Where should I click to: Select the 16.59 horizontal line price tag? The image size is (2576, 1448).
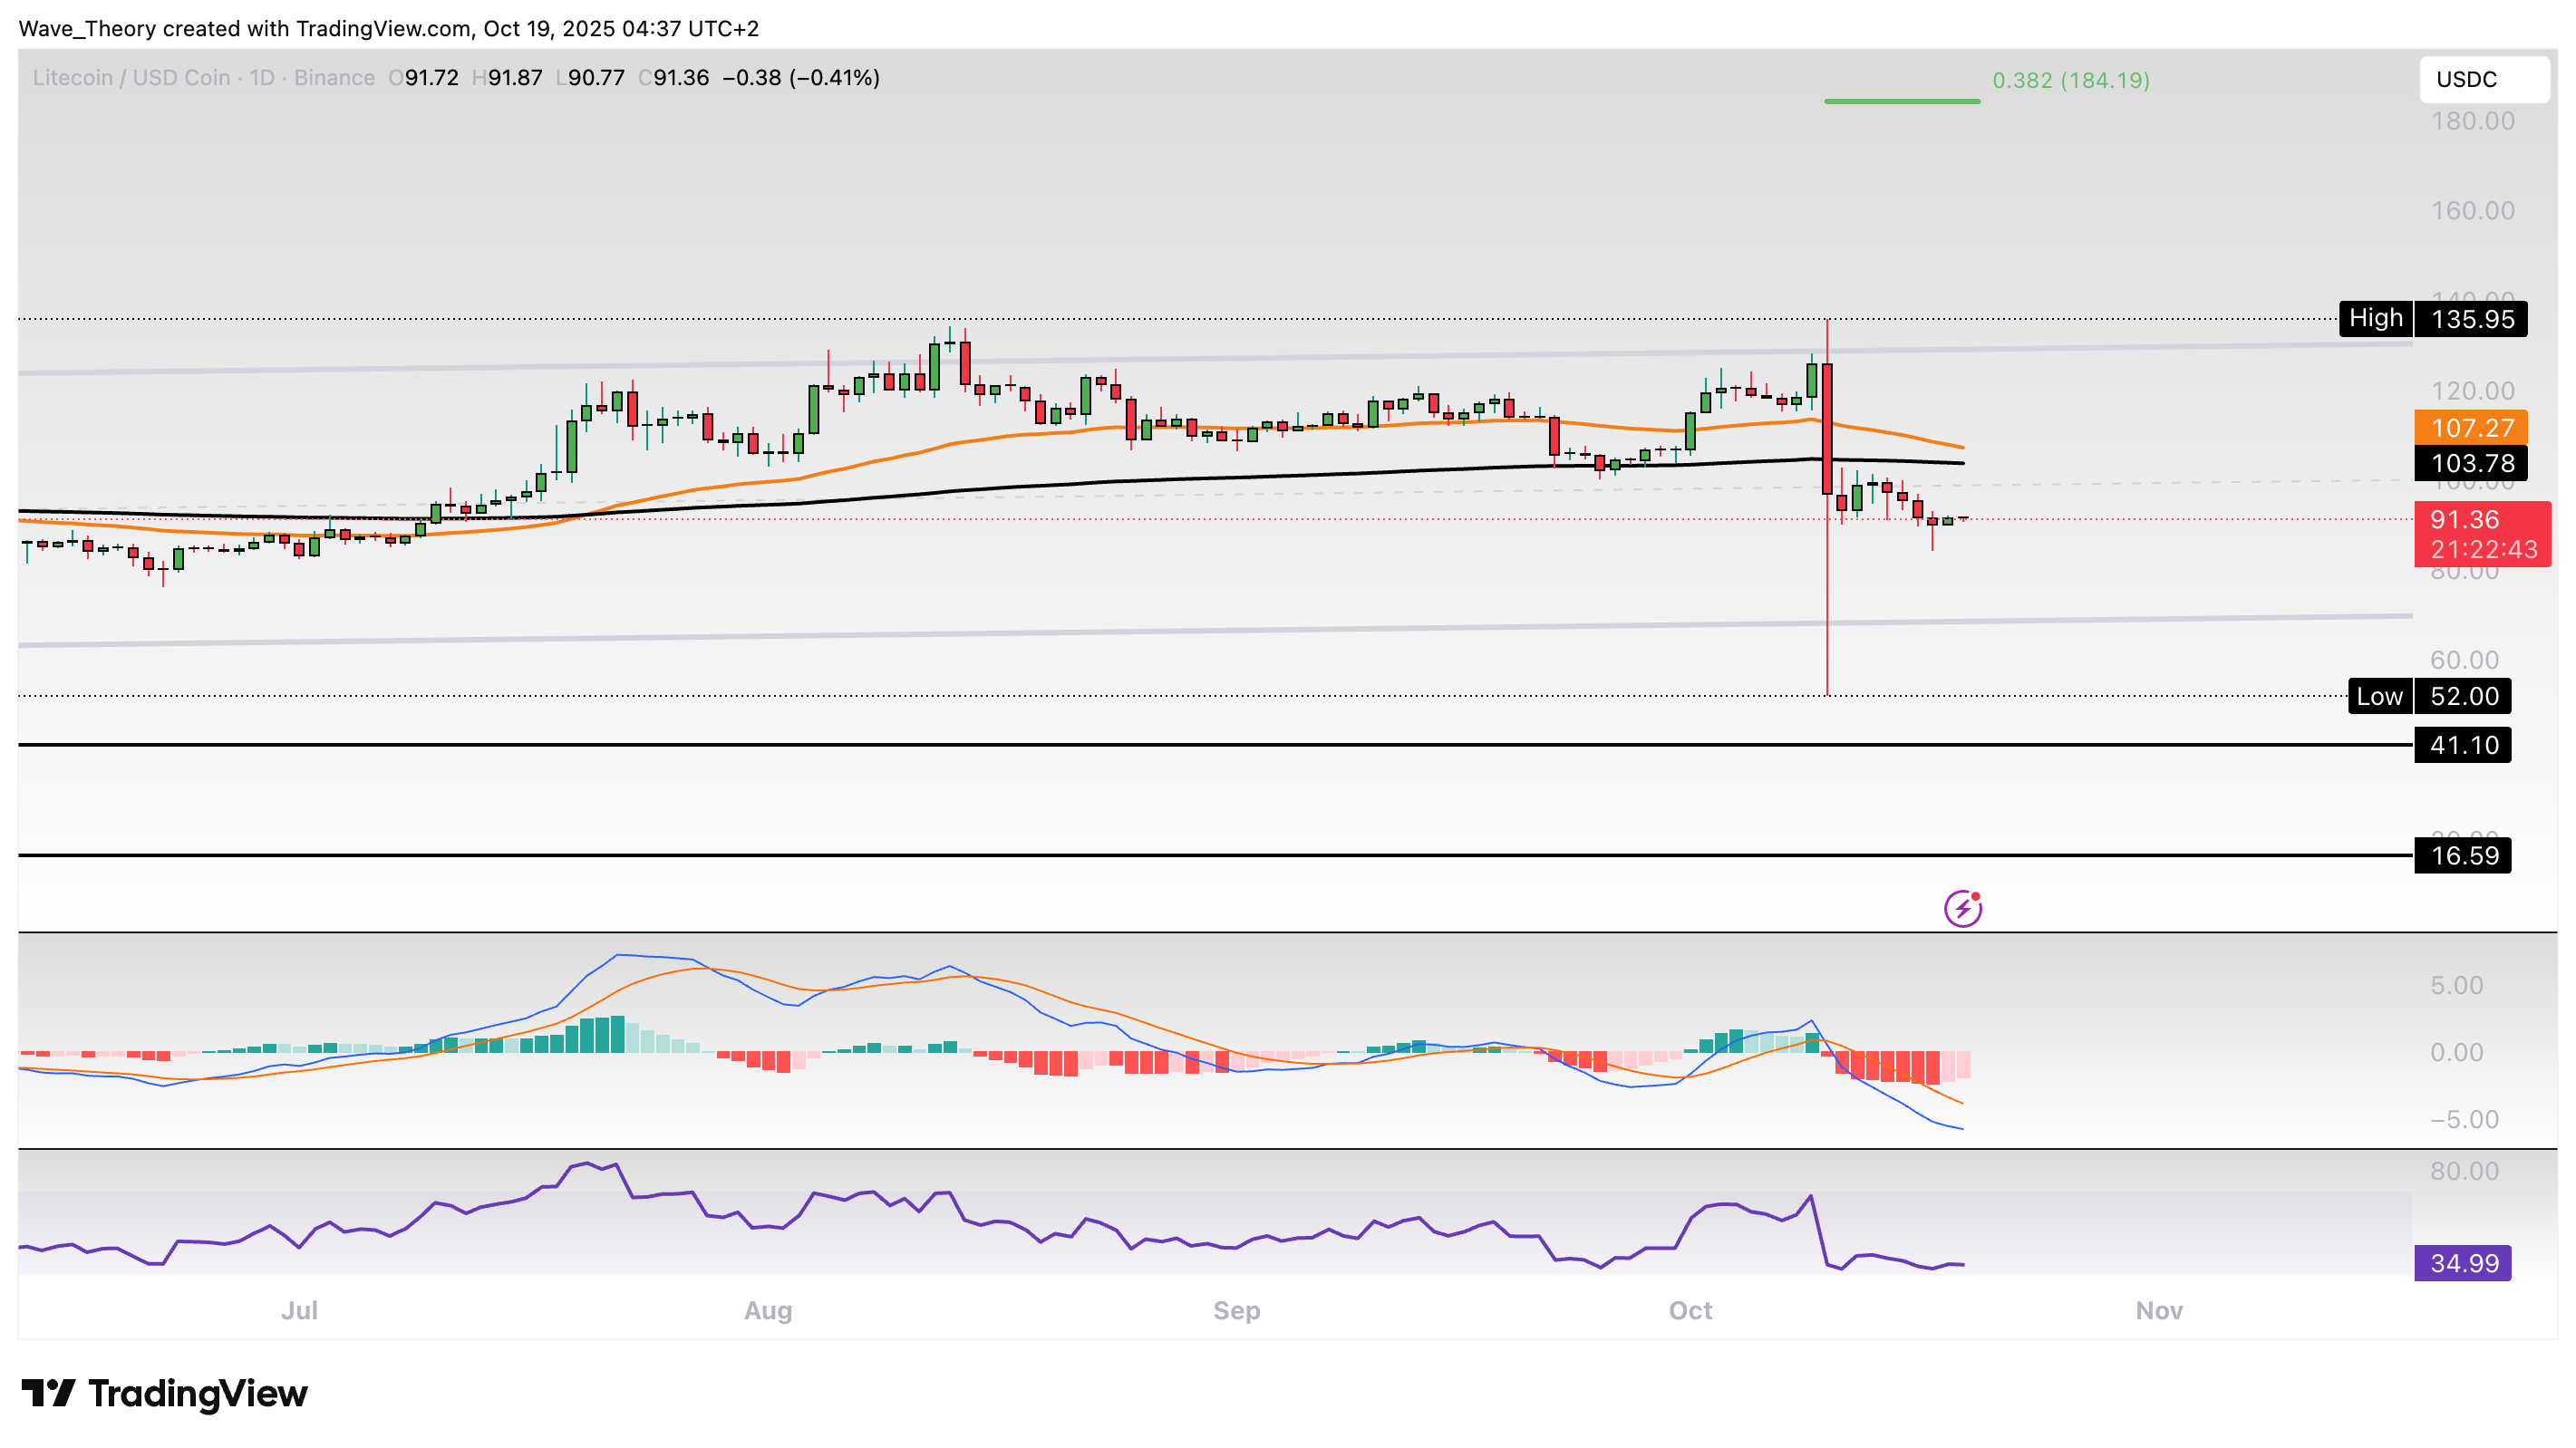tap(2462, 856)
